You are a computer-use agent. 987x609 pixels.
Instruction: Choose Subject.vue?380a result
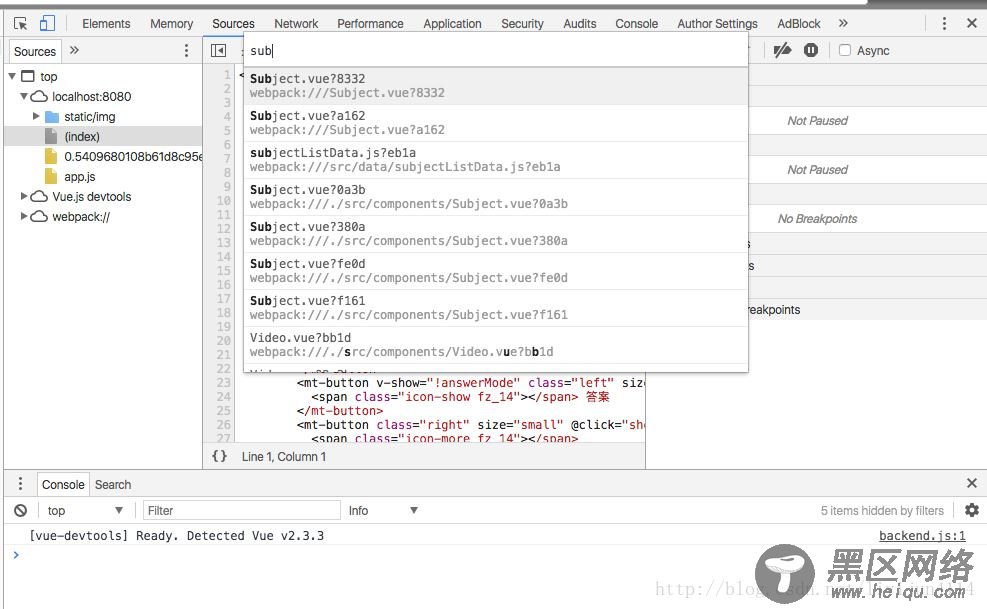pyautogui.click(x=495, y=234)
